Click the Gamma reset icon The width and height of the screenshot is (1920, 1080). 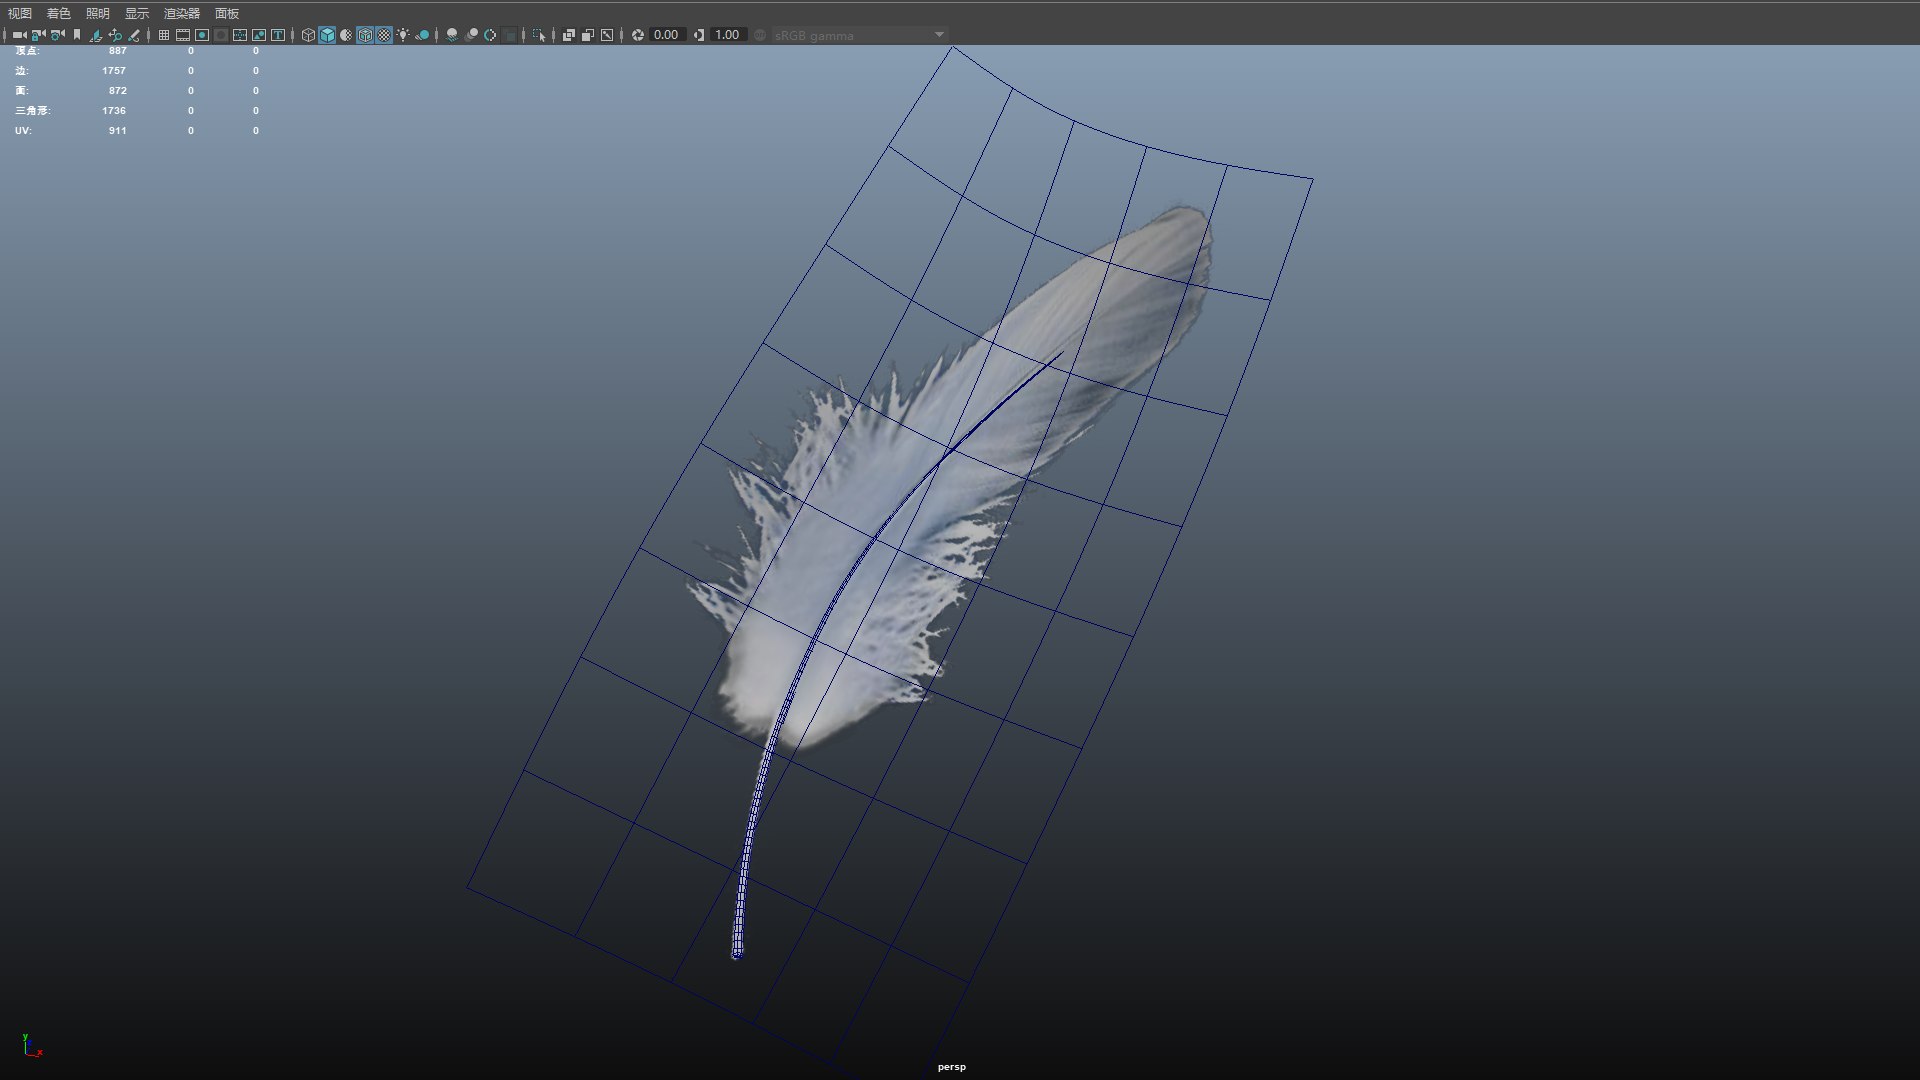coord(699,35)
